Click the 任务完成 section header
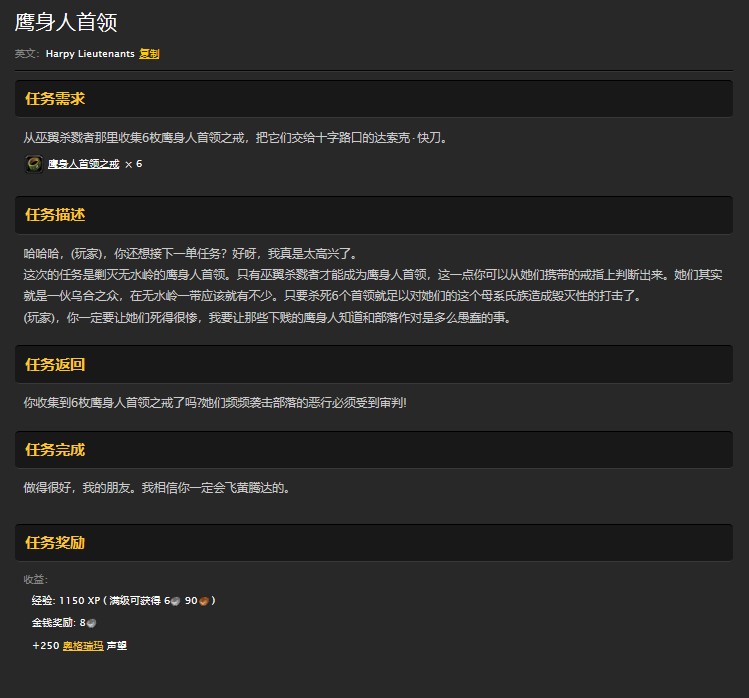The image size is (749, 698). tap(55, 450)
